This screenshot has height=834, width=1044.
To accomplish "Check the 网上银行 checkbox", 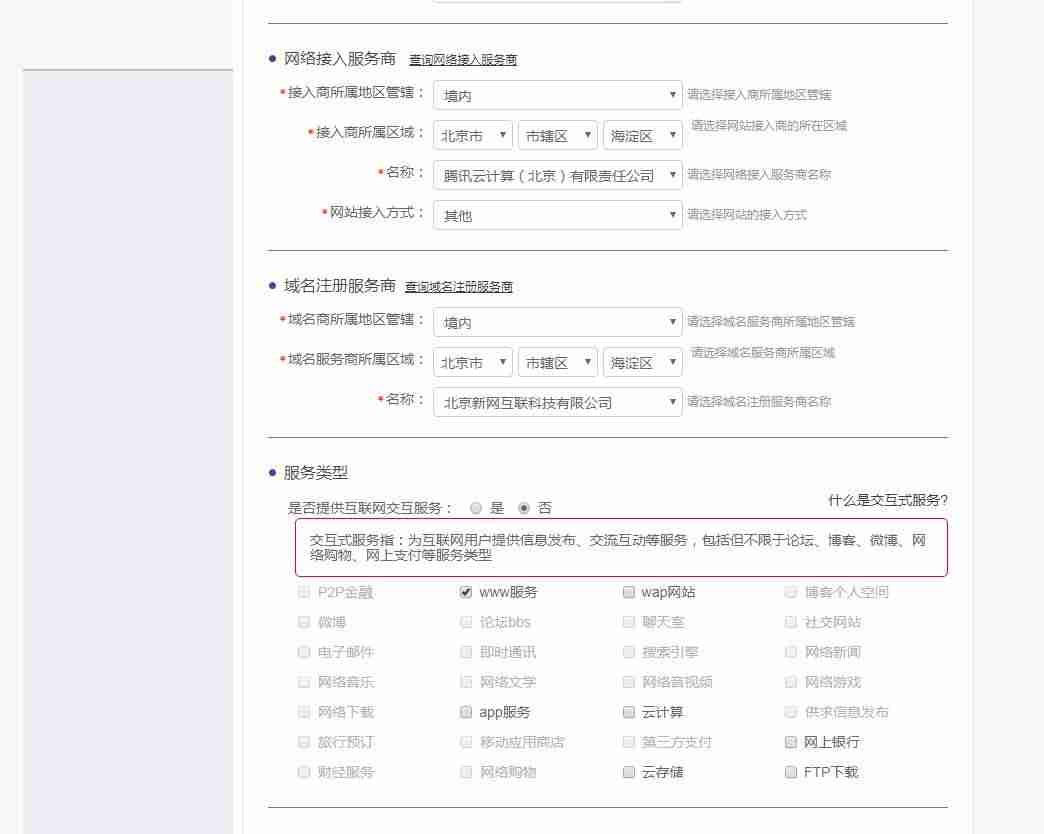I will click(791, 741).
